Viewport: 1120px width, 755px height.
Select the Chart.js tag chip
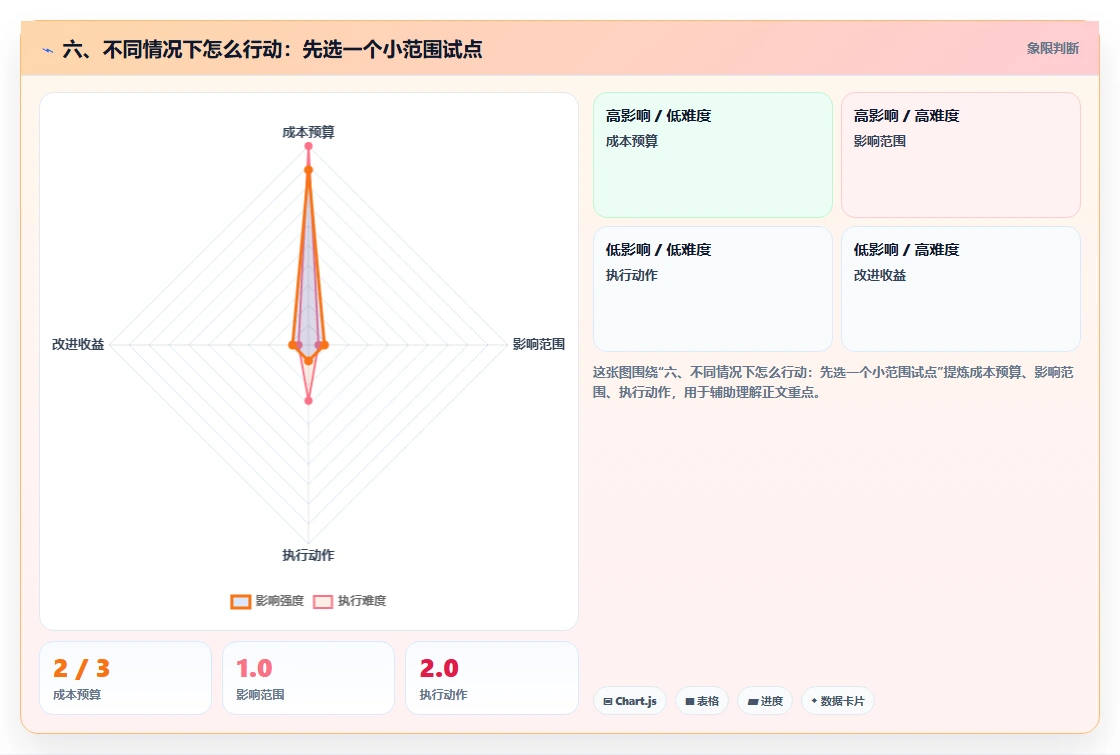pos(630,701)
